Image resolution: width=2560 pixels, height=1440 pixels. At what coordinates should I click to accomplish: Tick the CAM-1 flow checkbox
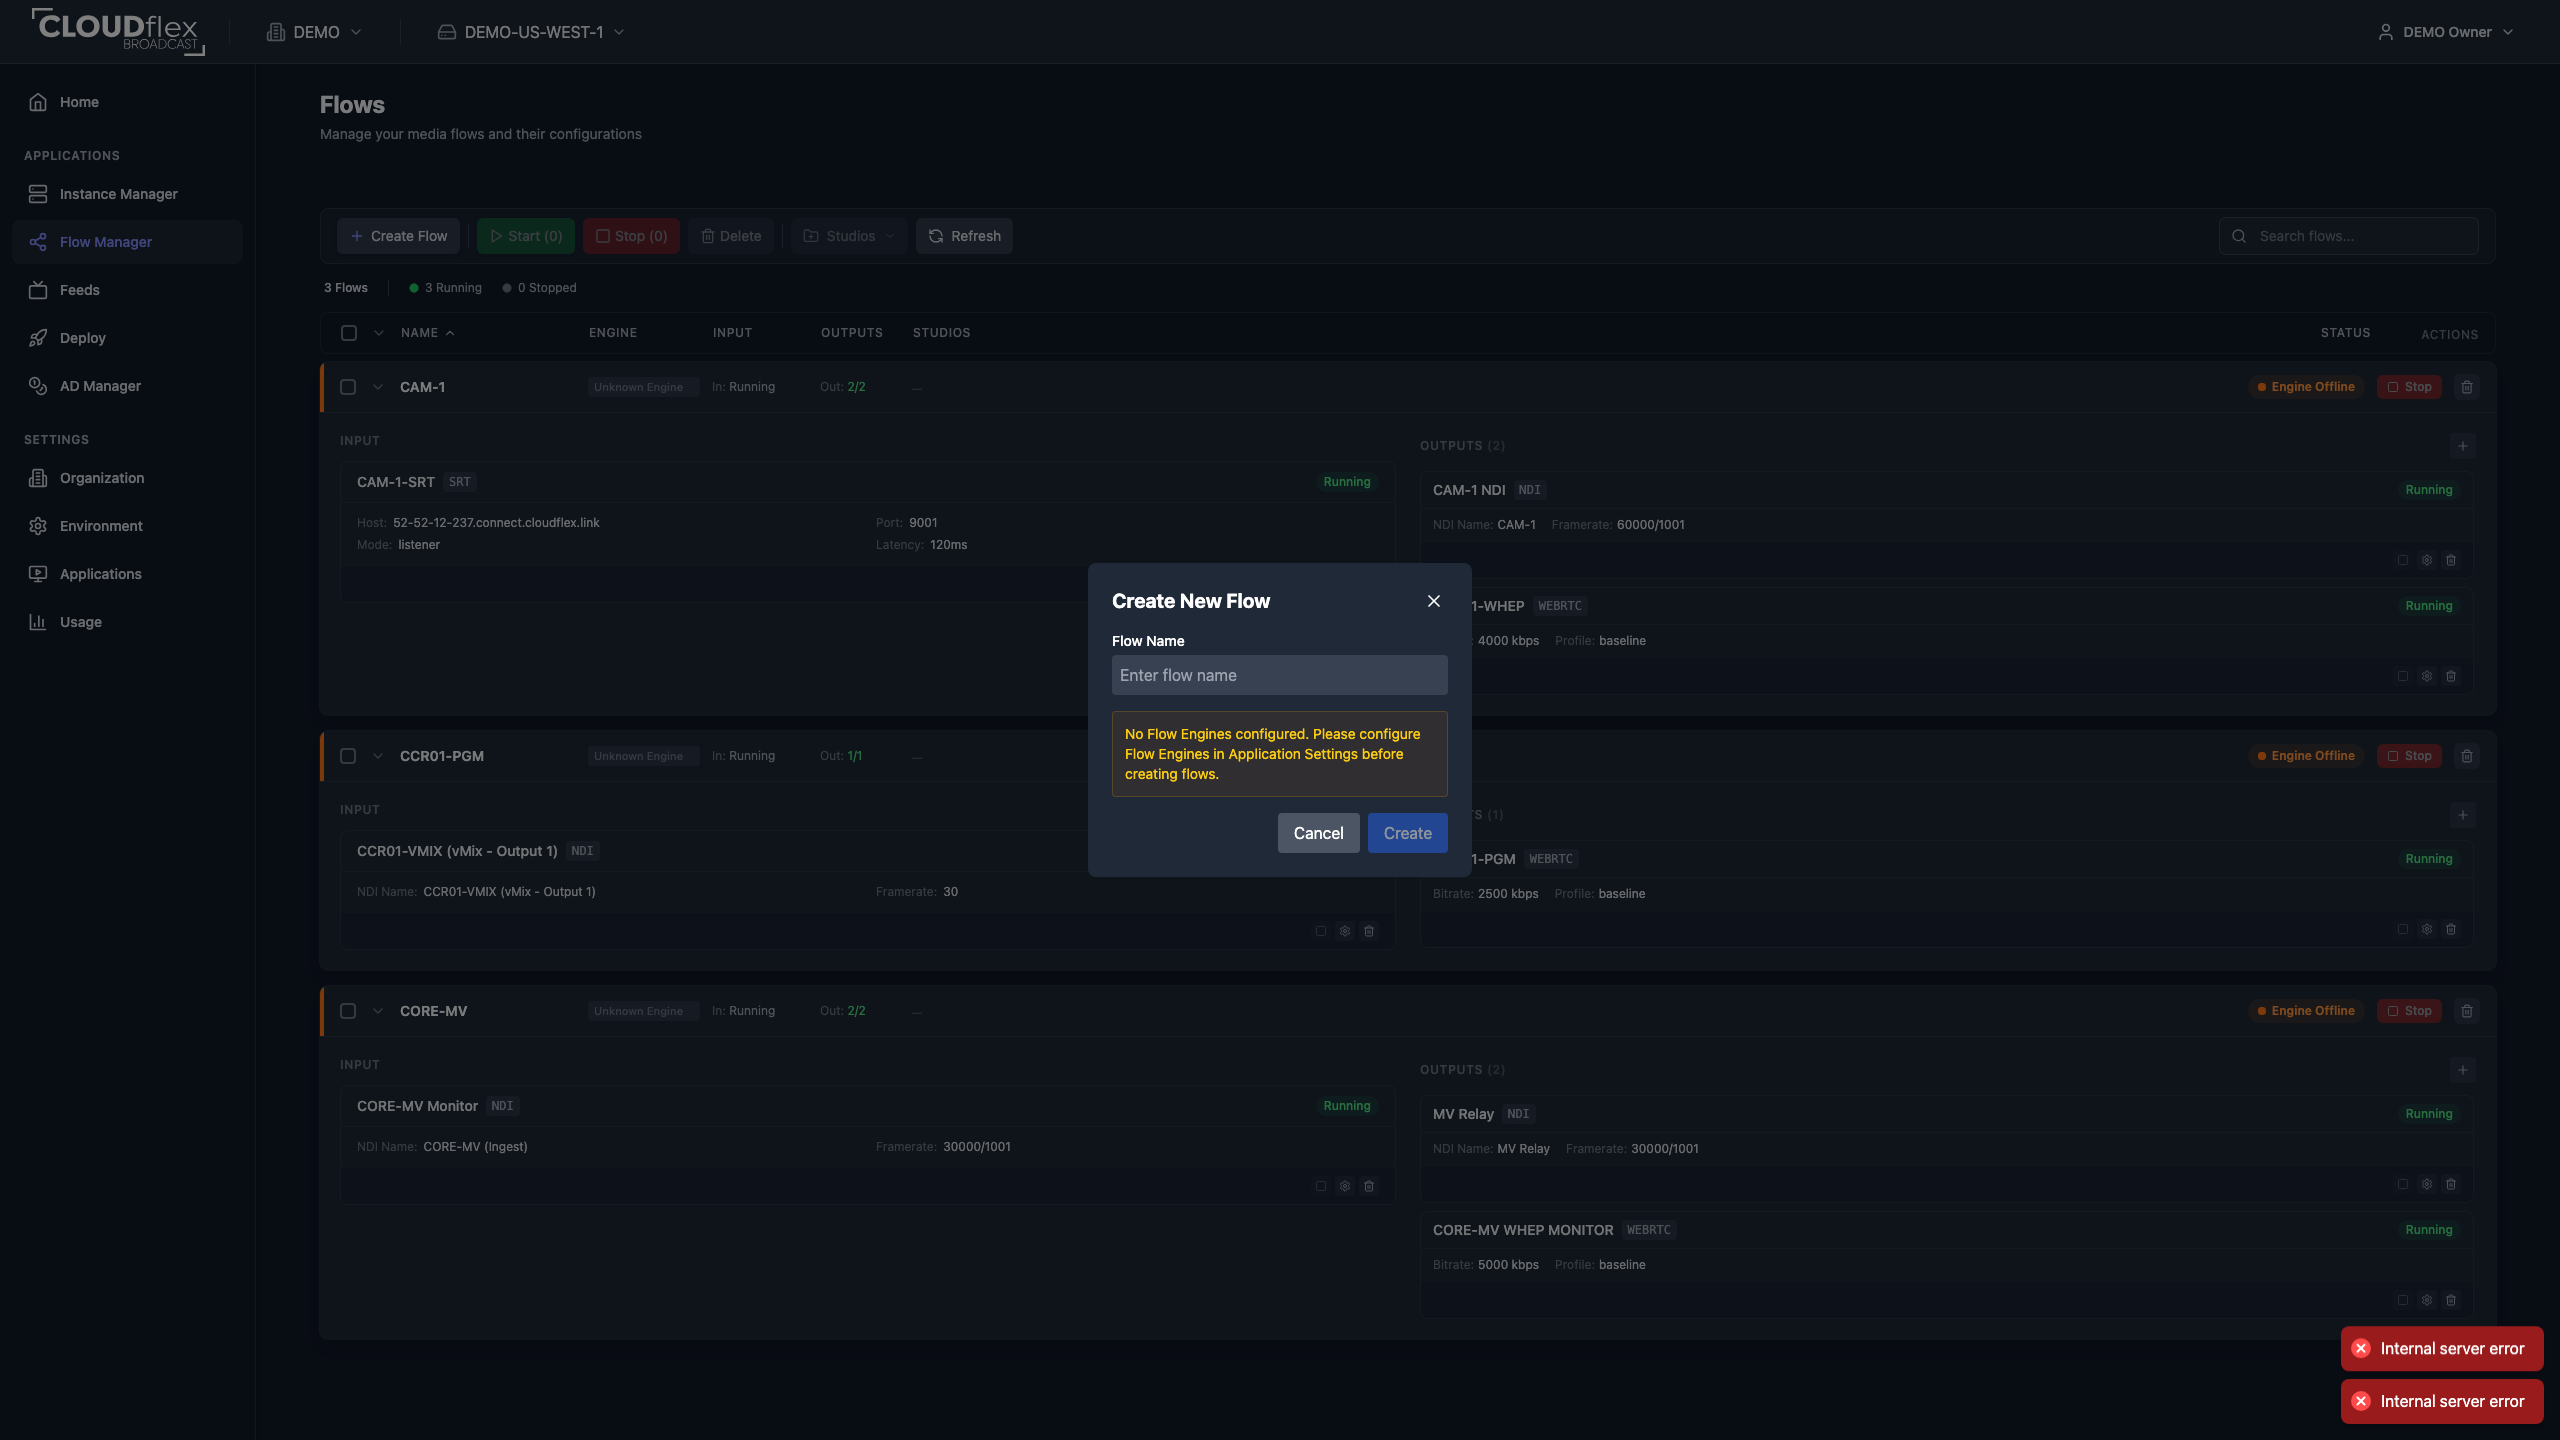[x=348, y=387]
